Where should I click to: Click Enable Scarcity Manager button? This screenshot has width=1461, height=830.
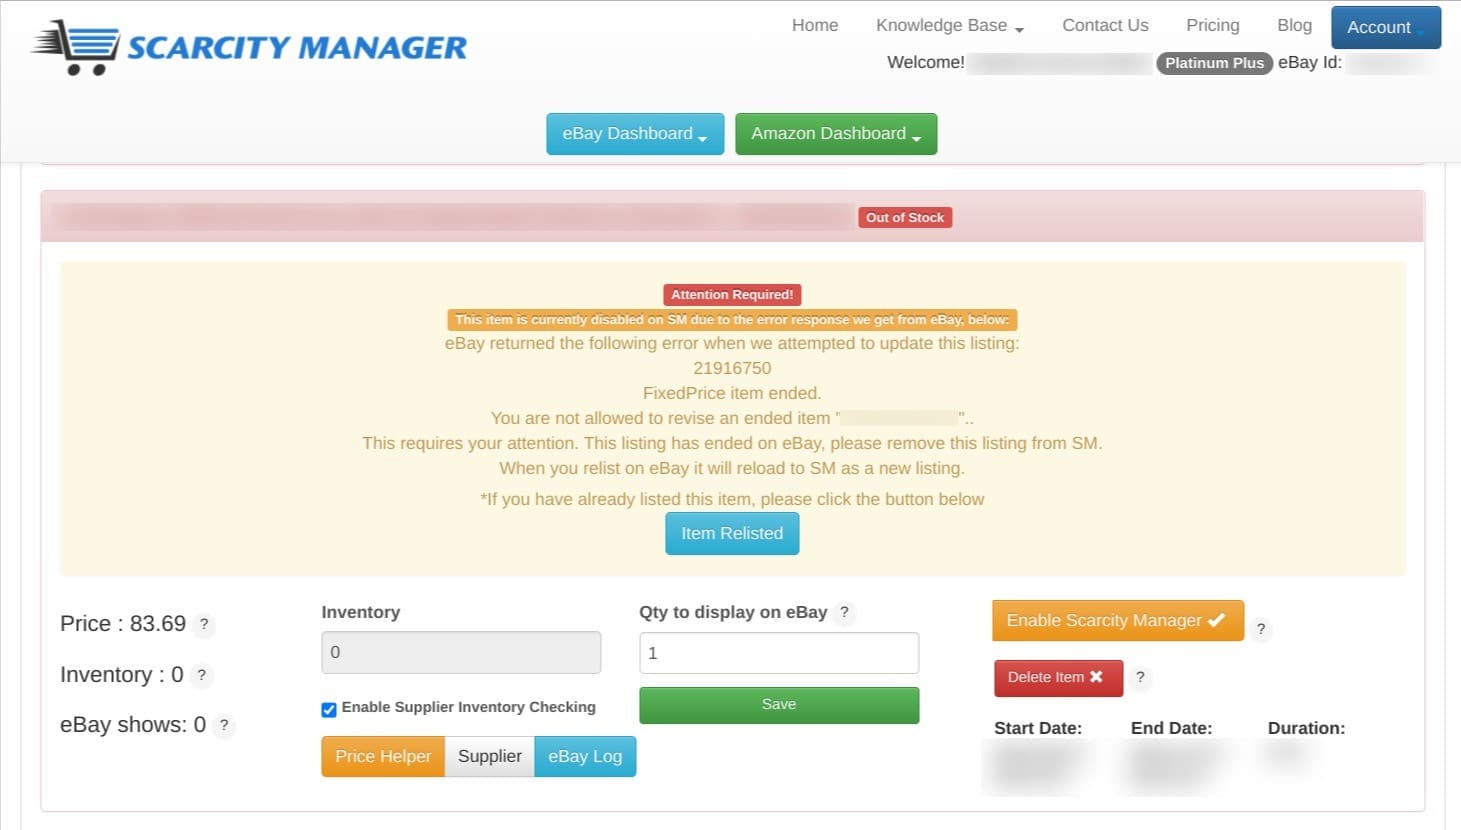1118,620
